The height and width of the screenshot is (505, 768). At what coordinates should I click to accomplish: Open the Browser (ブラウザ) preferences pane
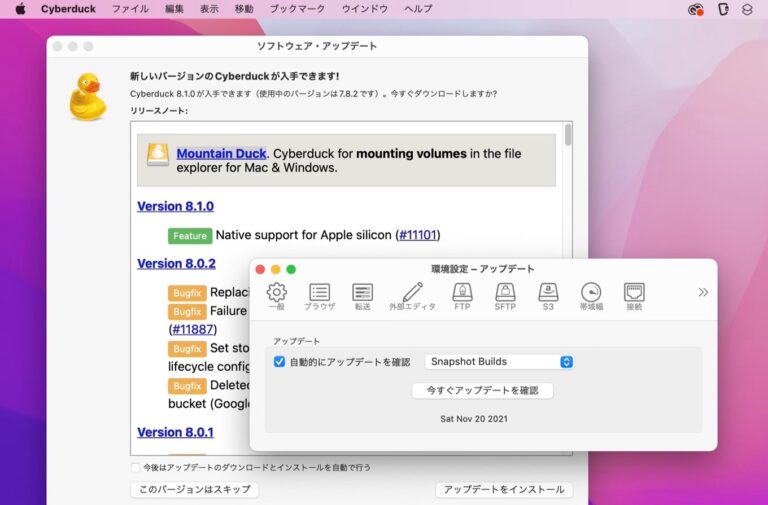[x=319, y=296]
